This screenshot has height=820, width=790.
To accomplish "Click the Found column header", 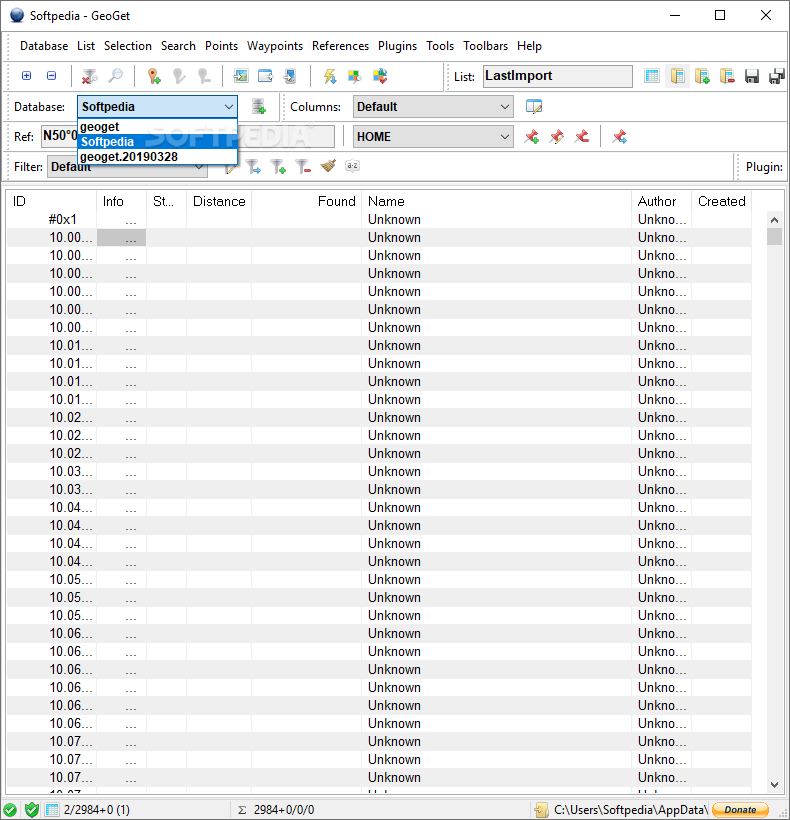I will point(306,201).
